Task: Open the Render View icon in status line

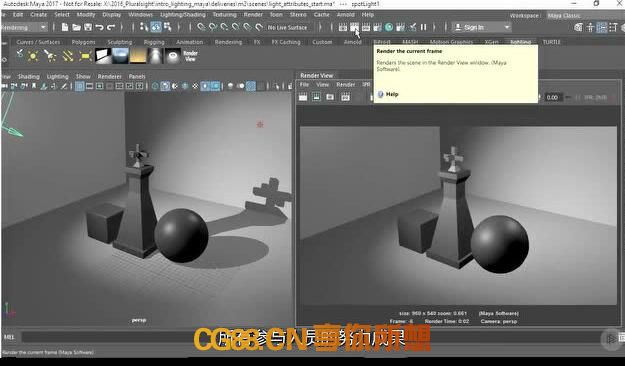Action: coord(342,27)
